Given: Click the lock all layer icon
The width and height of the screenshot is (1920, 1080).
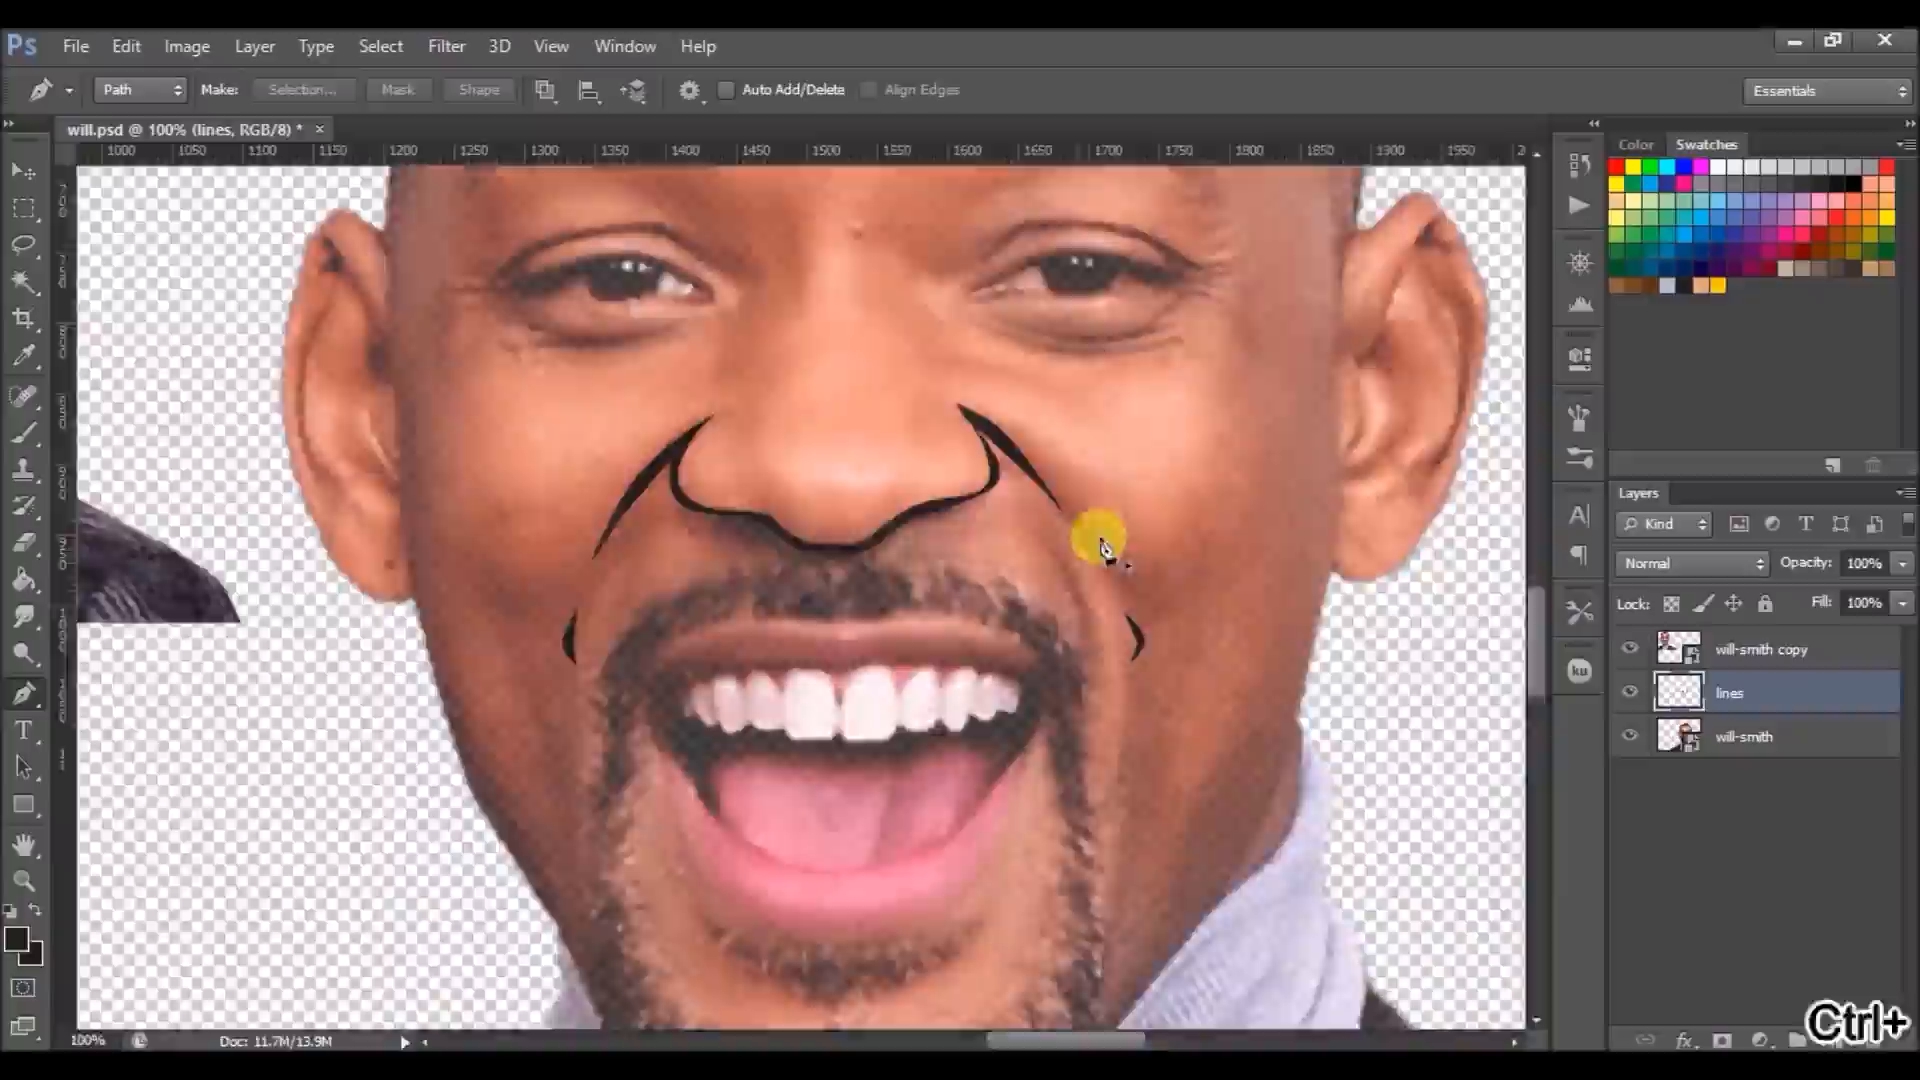Looking at the screenshot, I should [1765, 603].
